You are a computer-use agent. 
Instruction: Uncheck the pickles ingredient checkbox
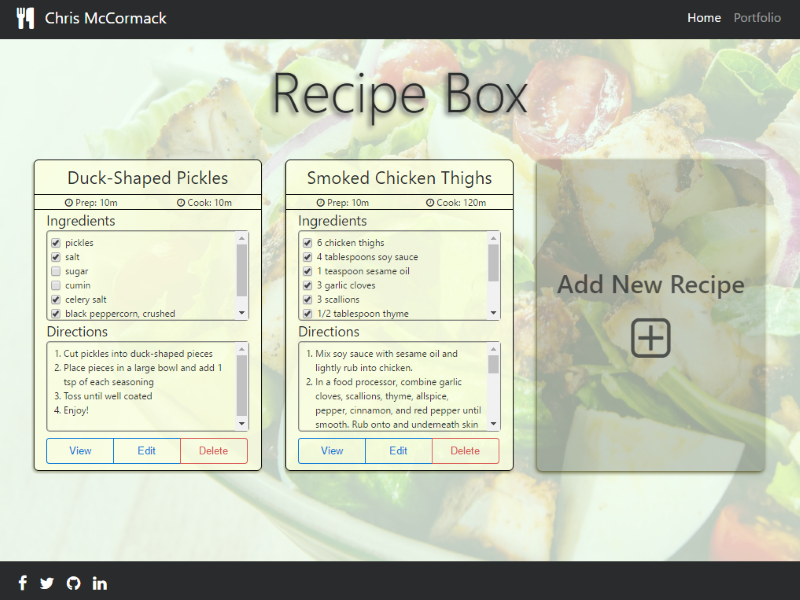click(56, 243)
